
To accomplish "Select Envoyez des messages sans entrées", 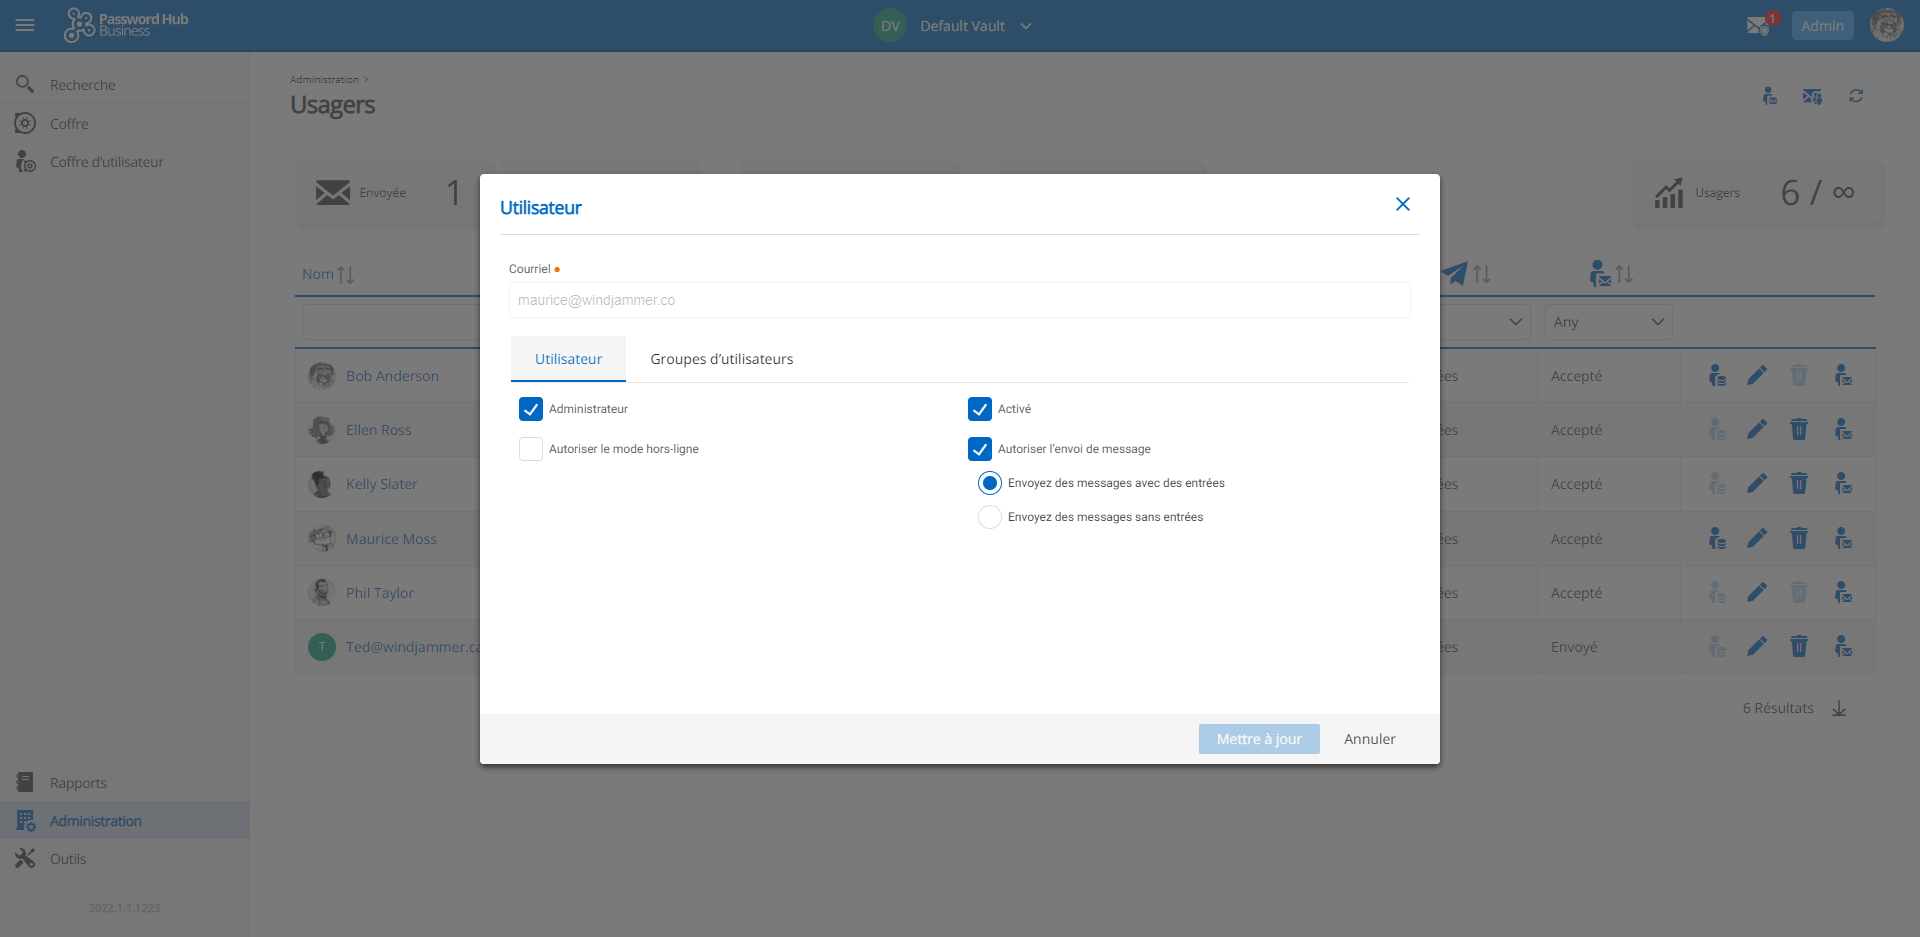I will coord(990,517).
